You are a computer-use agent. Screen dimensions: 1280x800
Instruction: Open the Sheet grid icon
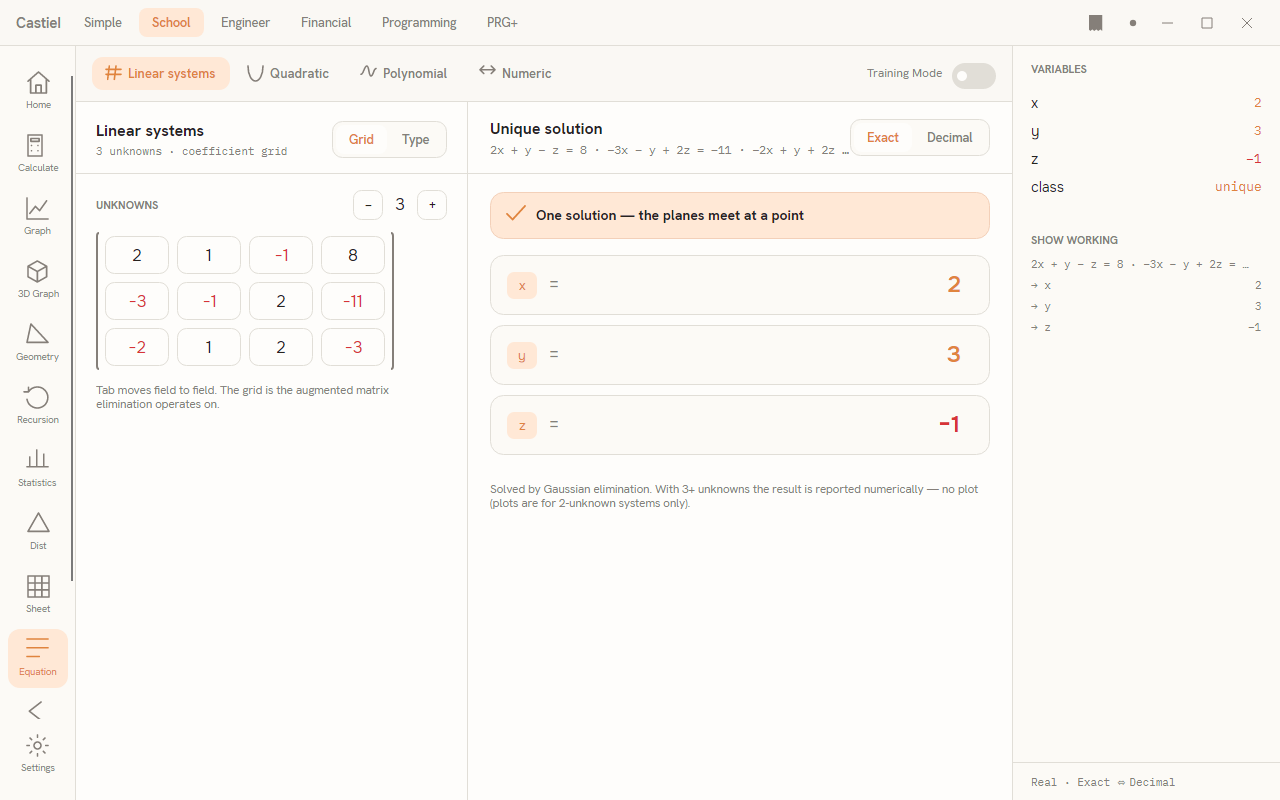38,594
